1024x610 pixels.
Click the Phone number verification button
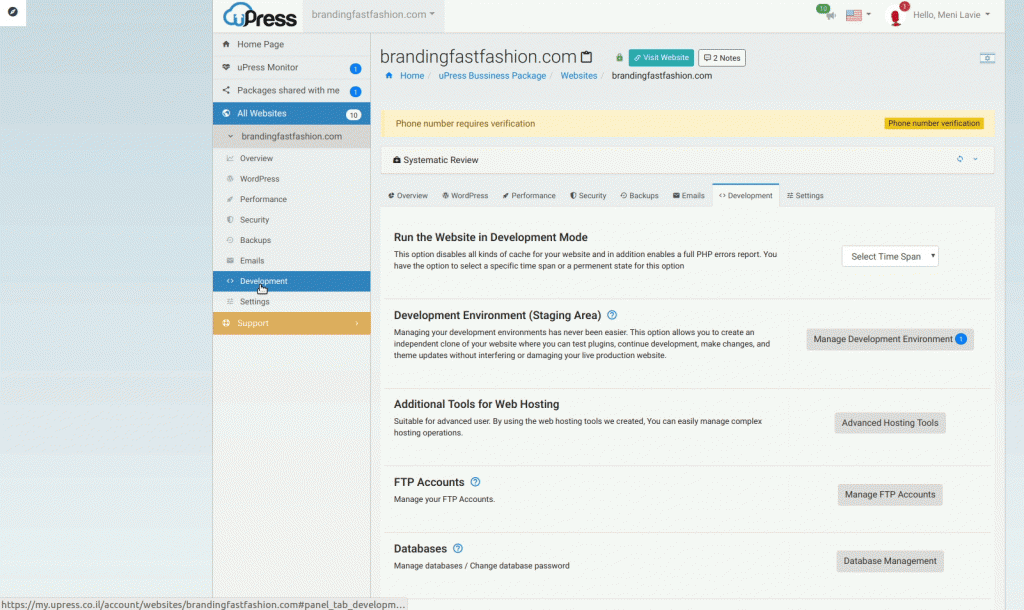click(934, 123)
